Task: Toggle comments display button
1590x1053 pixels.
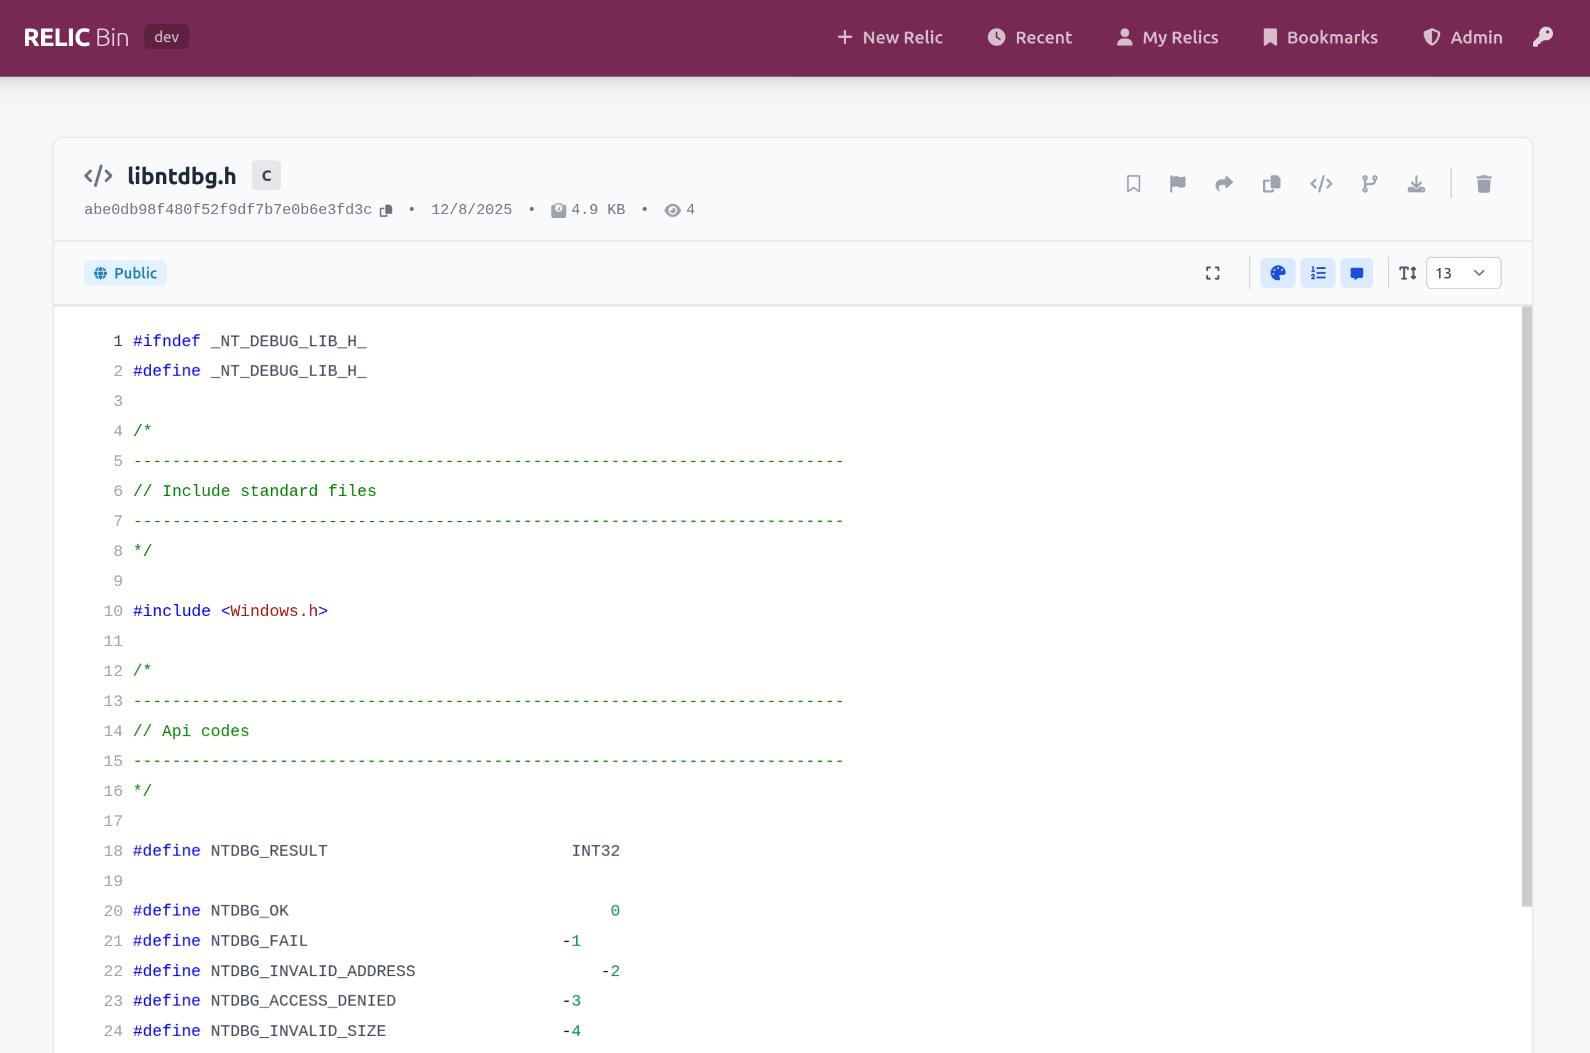Action: 1357,273
